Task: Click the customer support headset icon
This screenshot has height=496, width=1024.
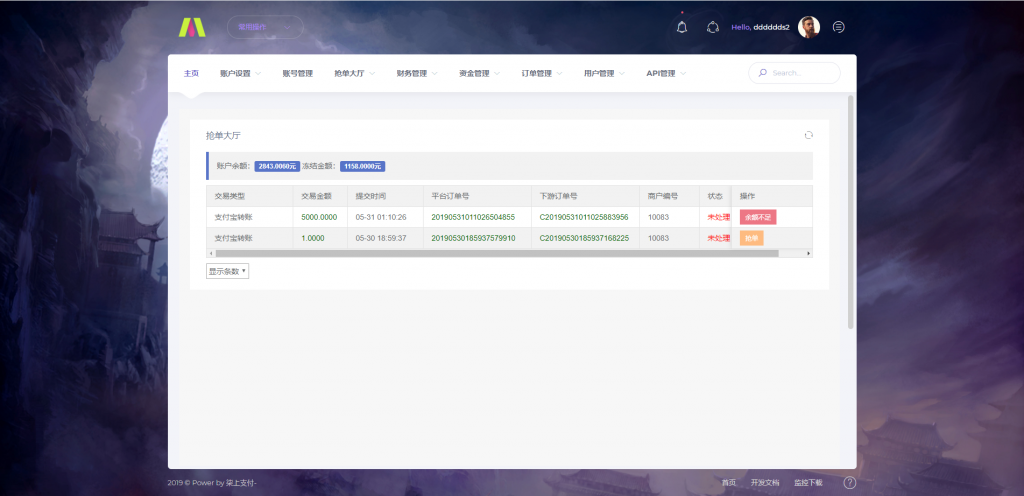Action: (x=713, y=27)
